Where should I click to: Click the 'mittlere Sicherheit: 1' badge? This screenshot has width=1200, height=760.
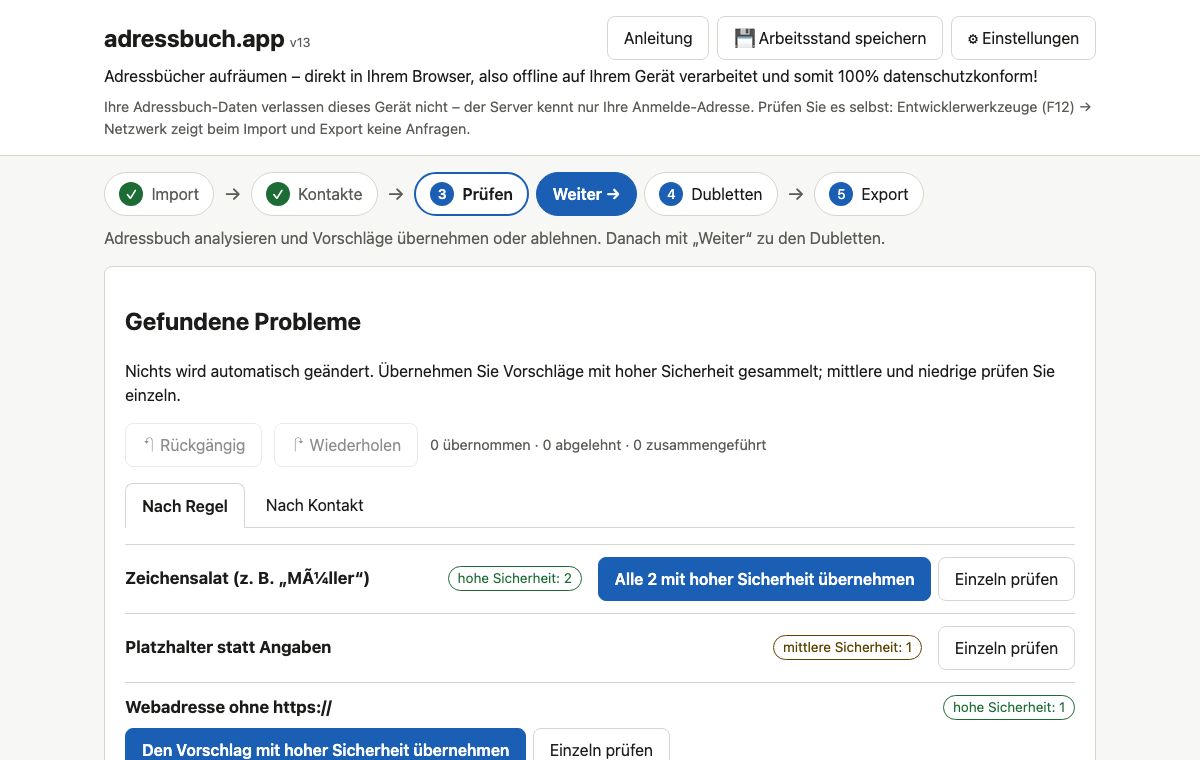[847, 647]
